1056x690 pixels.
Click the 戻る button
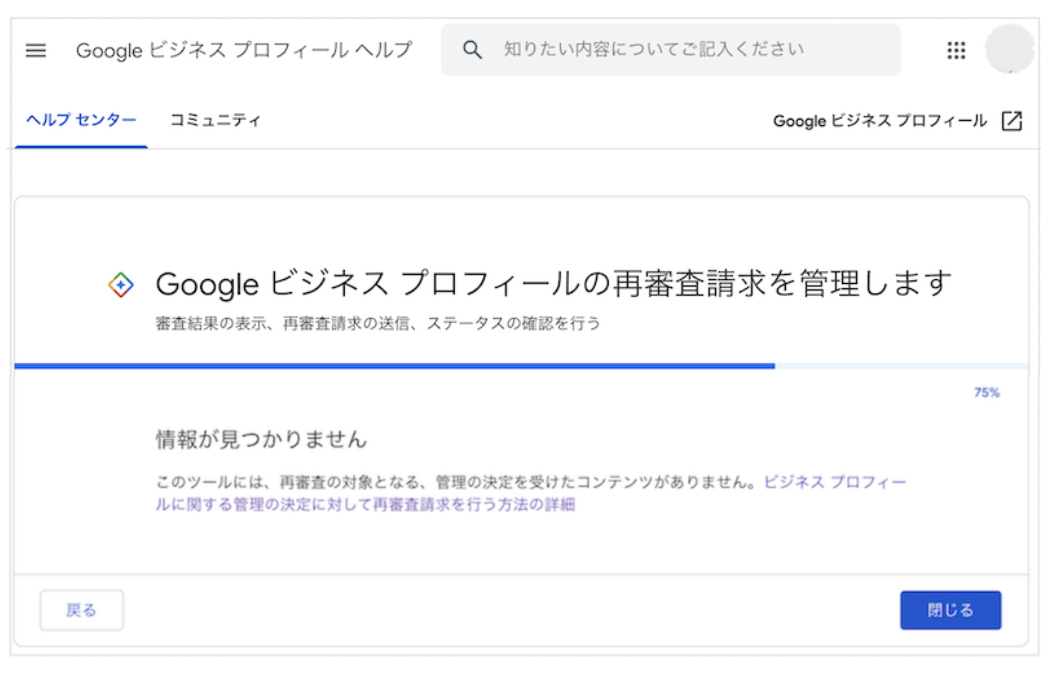point(81,610)
